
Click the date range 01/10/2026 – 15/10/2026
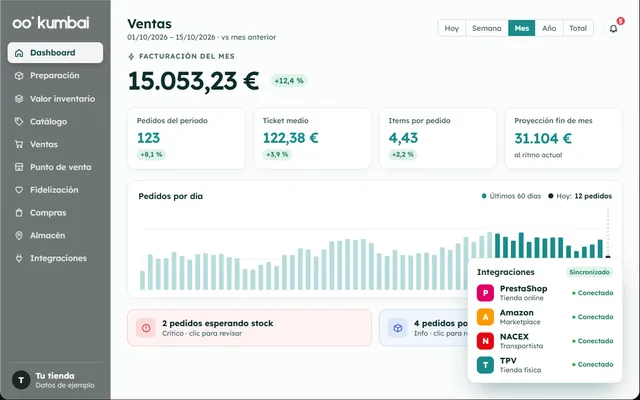[171, 37]
